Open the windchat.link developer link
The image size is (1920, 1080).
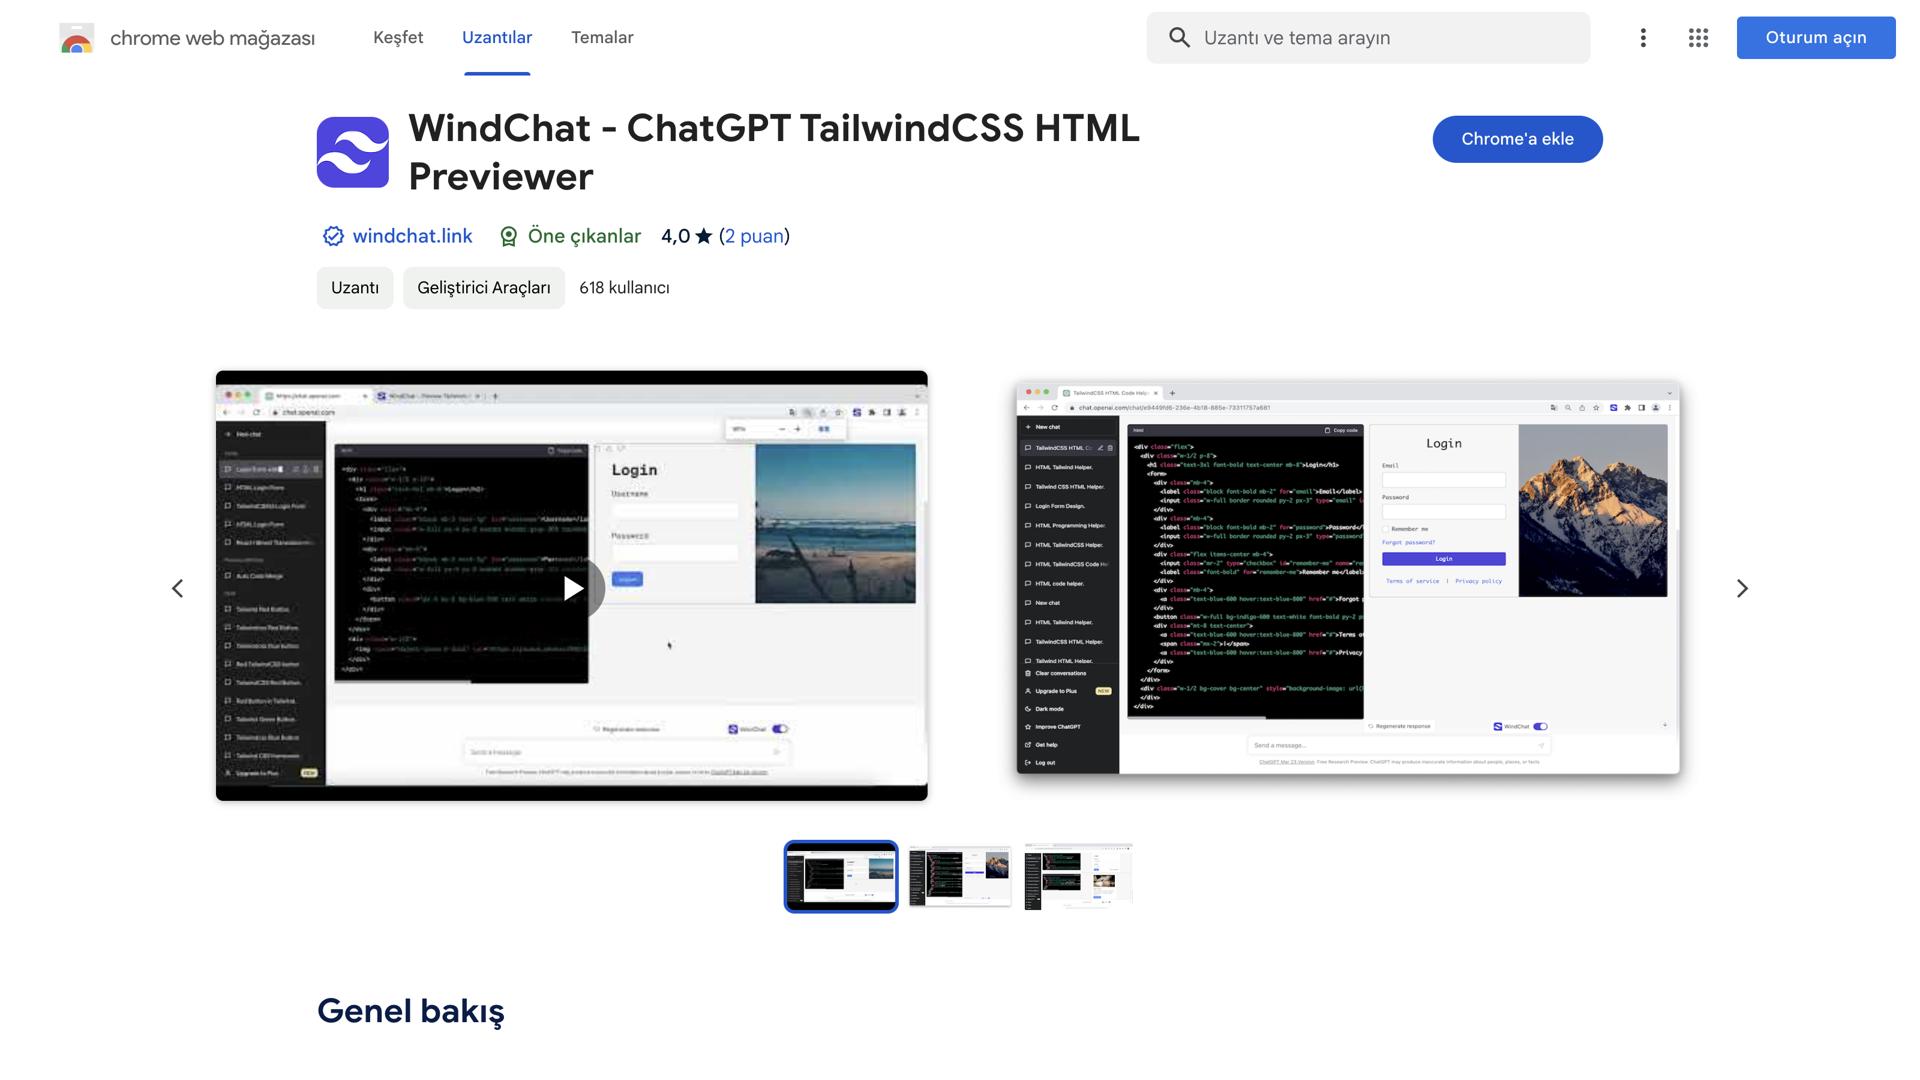(412, 236)
